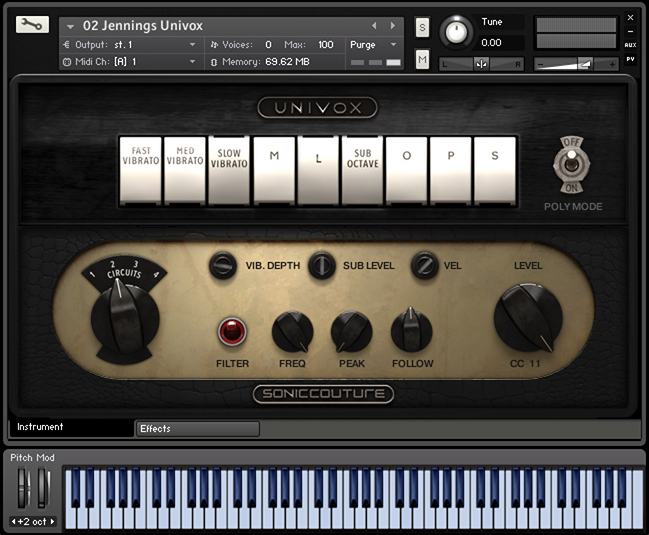The image size is (649, 535).
Task: Click the VEL knob
Action: pos(424,266)
